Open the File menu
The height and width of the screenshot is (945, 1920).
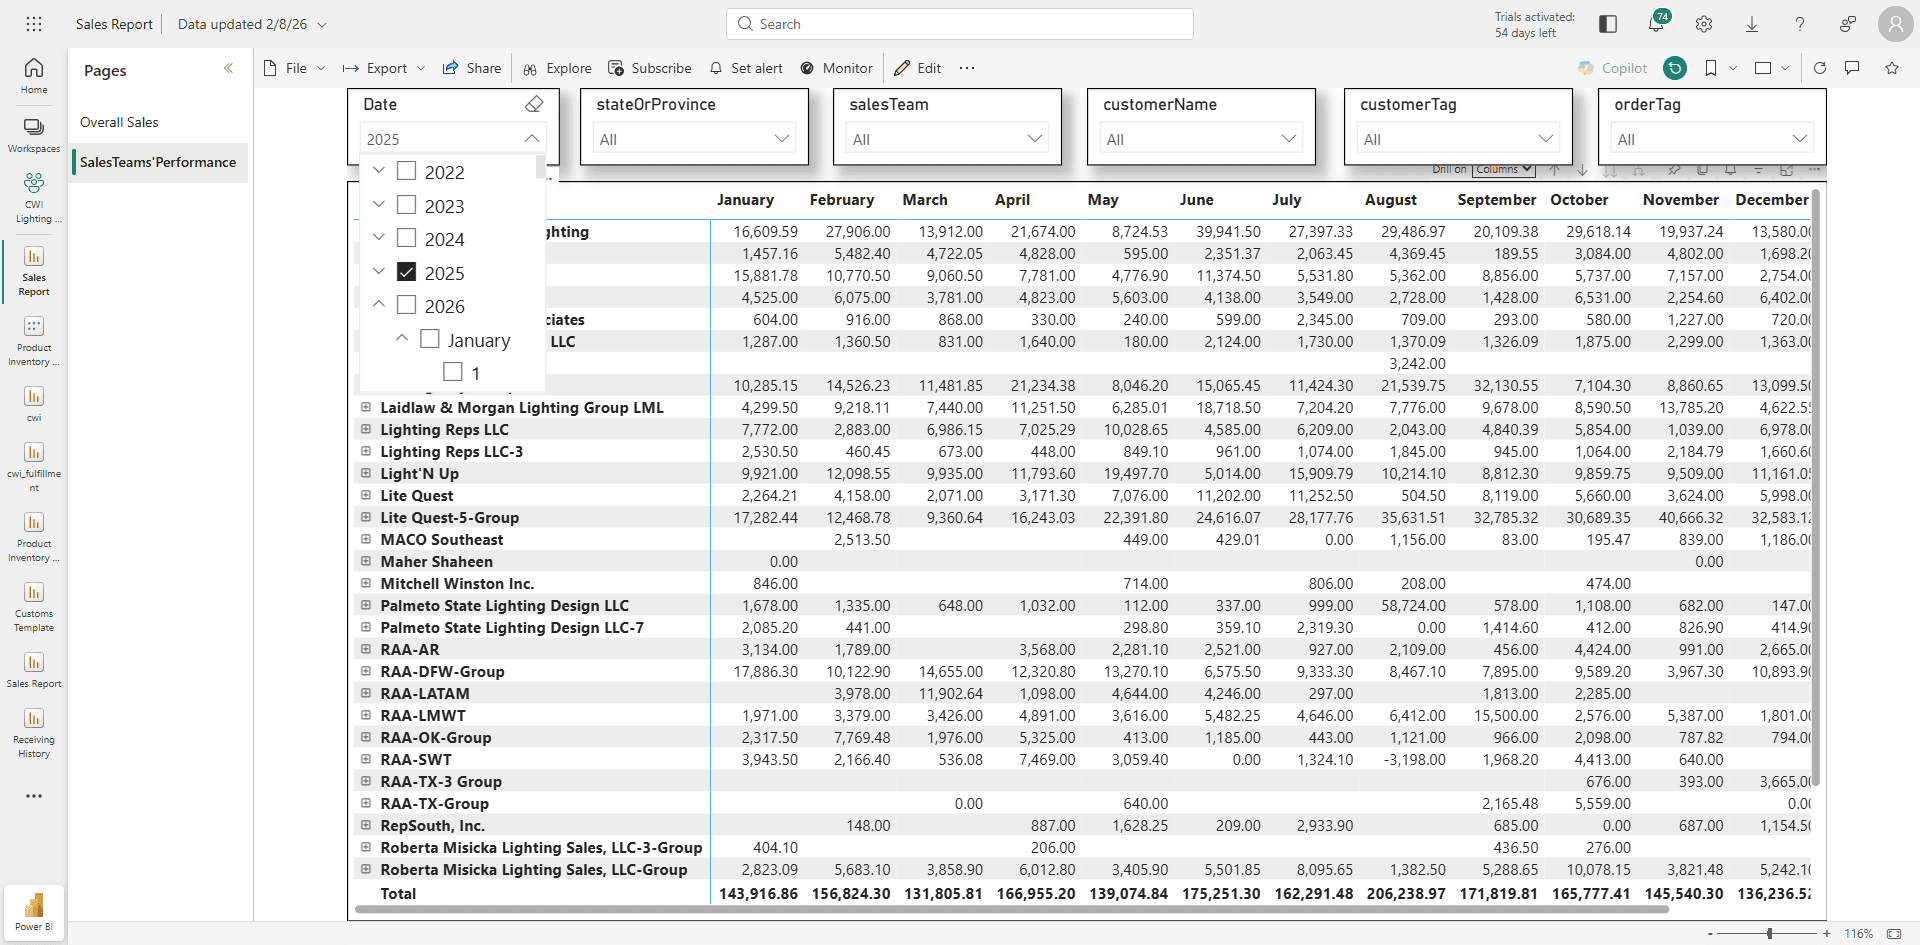pos(295,68)
